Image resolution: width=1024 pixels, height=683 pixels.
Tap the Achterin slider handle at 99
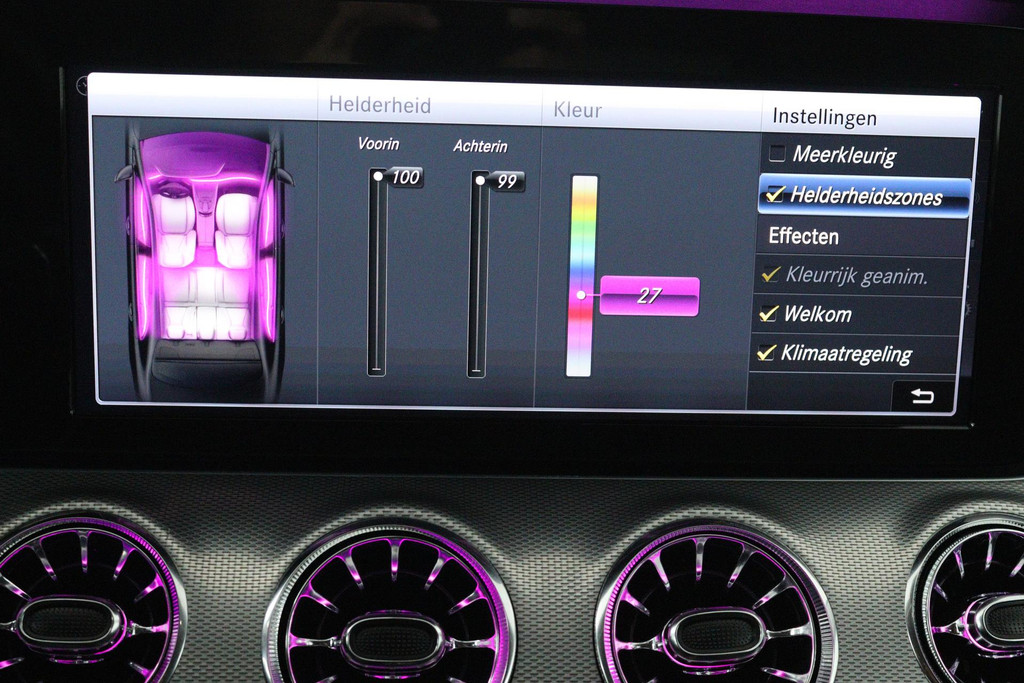481,181
